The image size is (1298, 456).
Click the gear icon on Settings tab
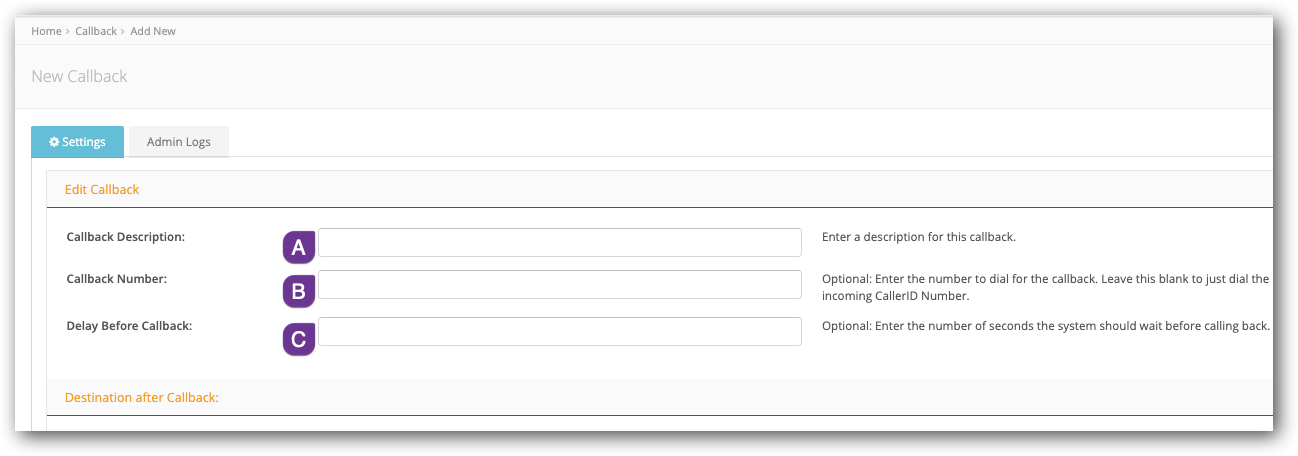click(54, 142)
